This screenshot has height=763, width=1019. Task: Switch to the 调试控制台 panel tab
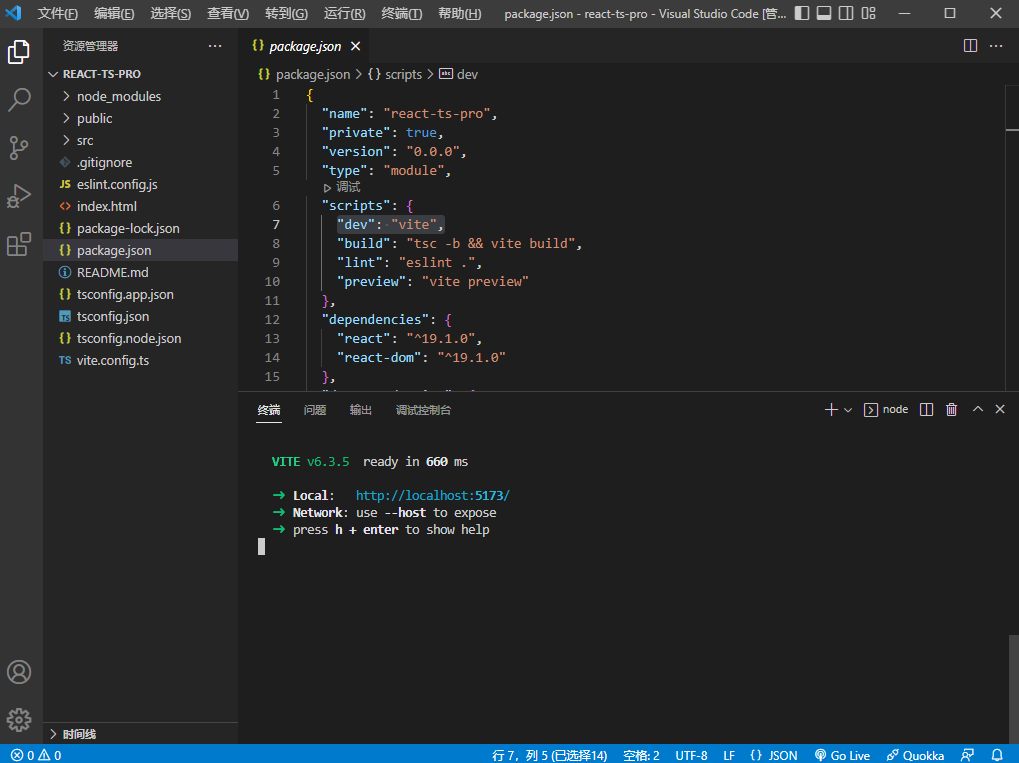pos(423,410)
